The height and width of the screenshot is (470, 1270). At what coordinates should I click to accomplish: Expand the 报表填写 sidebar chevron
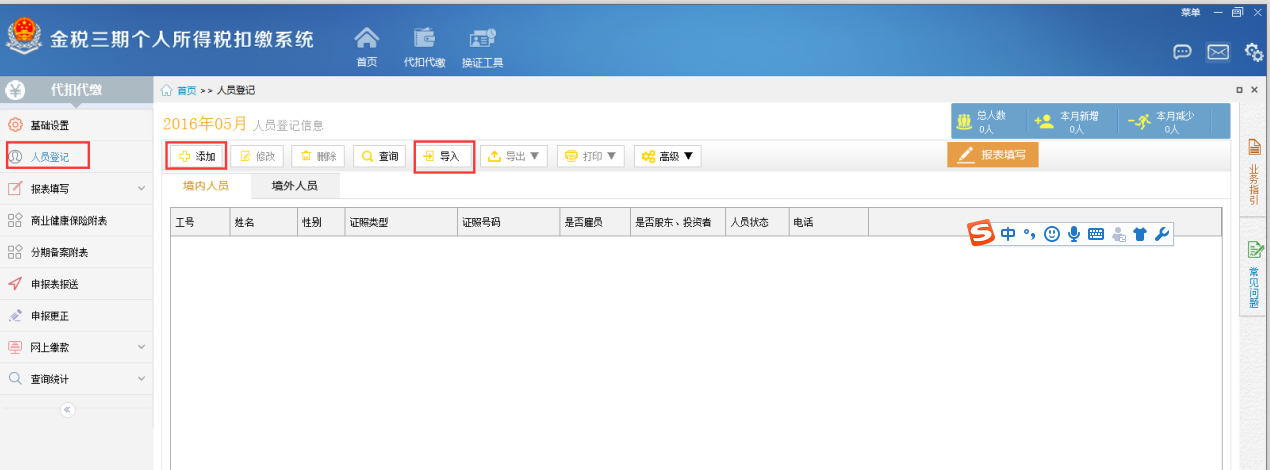[141, 188]
